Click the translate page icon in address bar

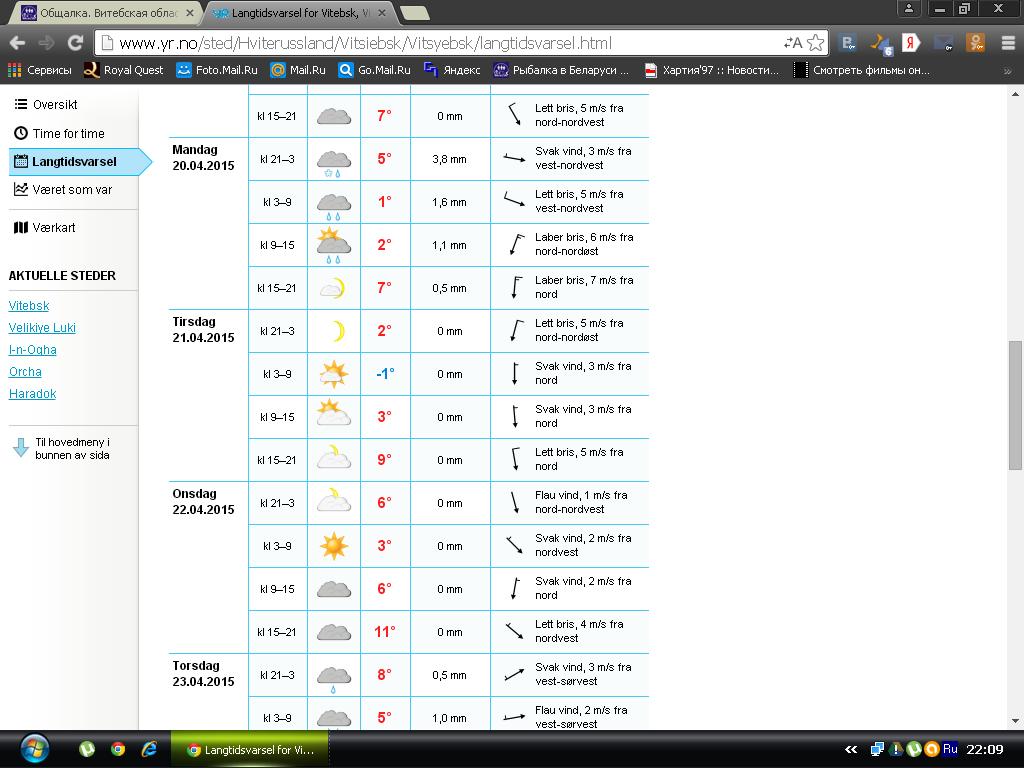click(x=793, y=43)
